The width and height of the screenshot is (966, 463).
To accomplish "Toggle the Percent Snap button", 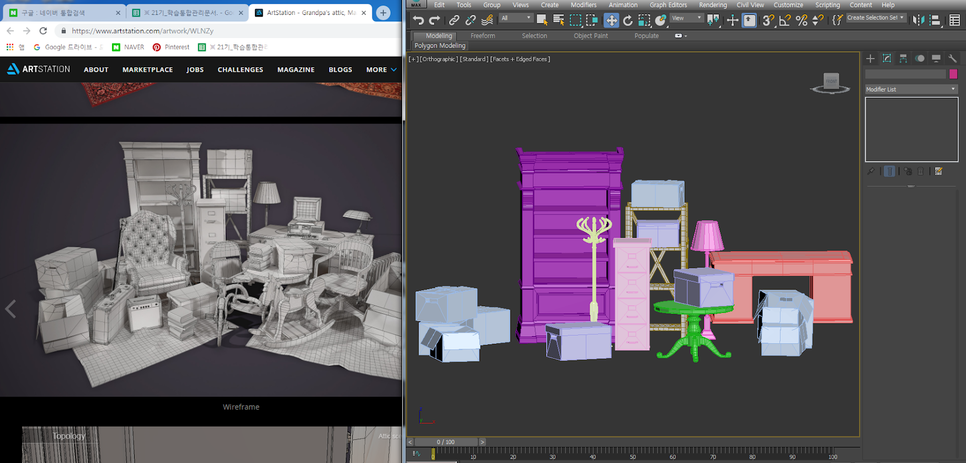I will coord(802,20).
